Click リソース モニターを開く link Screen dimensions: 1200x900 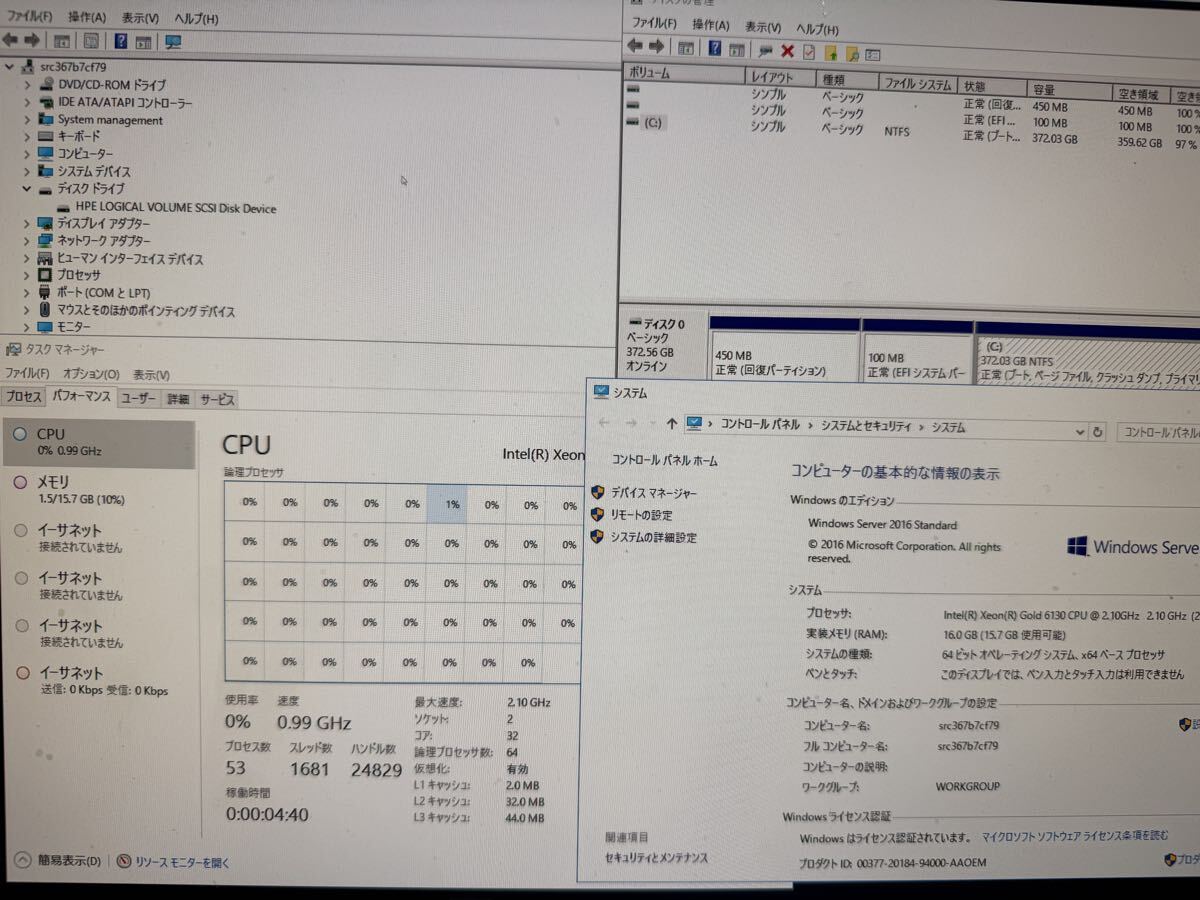182,861
